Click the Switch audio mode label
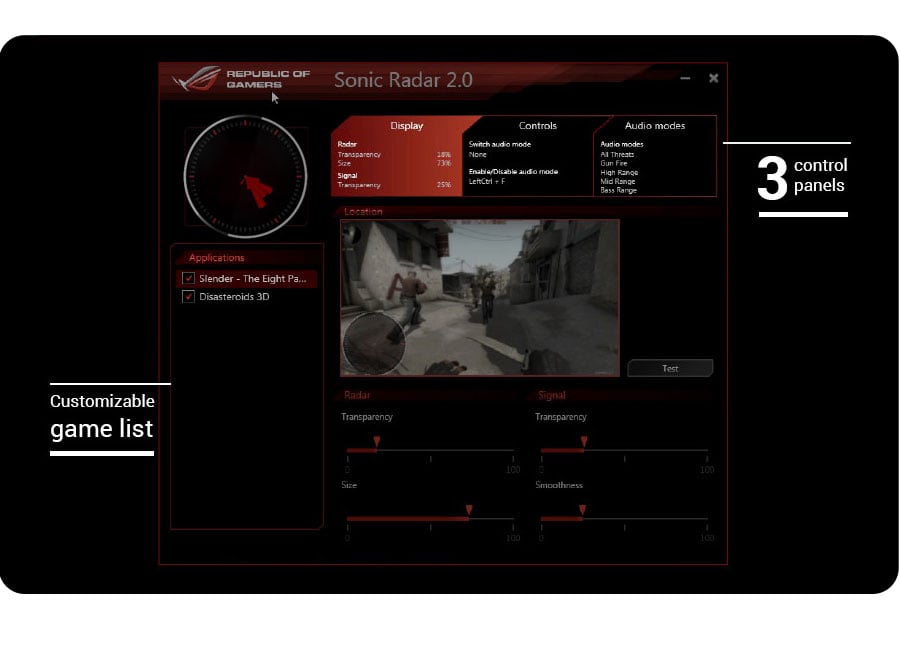The width and height of the screenshot is (900, 650). point(499,144)
